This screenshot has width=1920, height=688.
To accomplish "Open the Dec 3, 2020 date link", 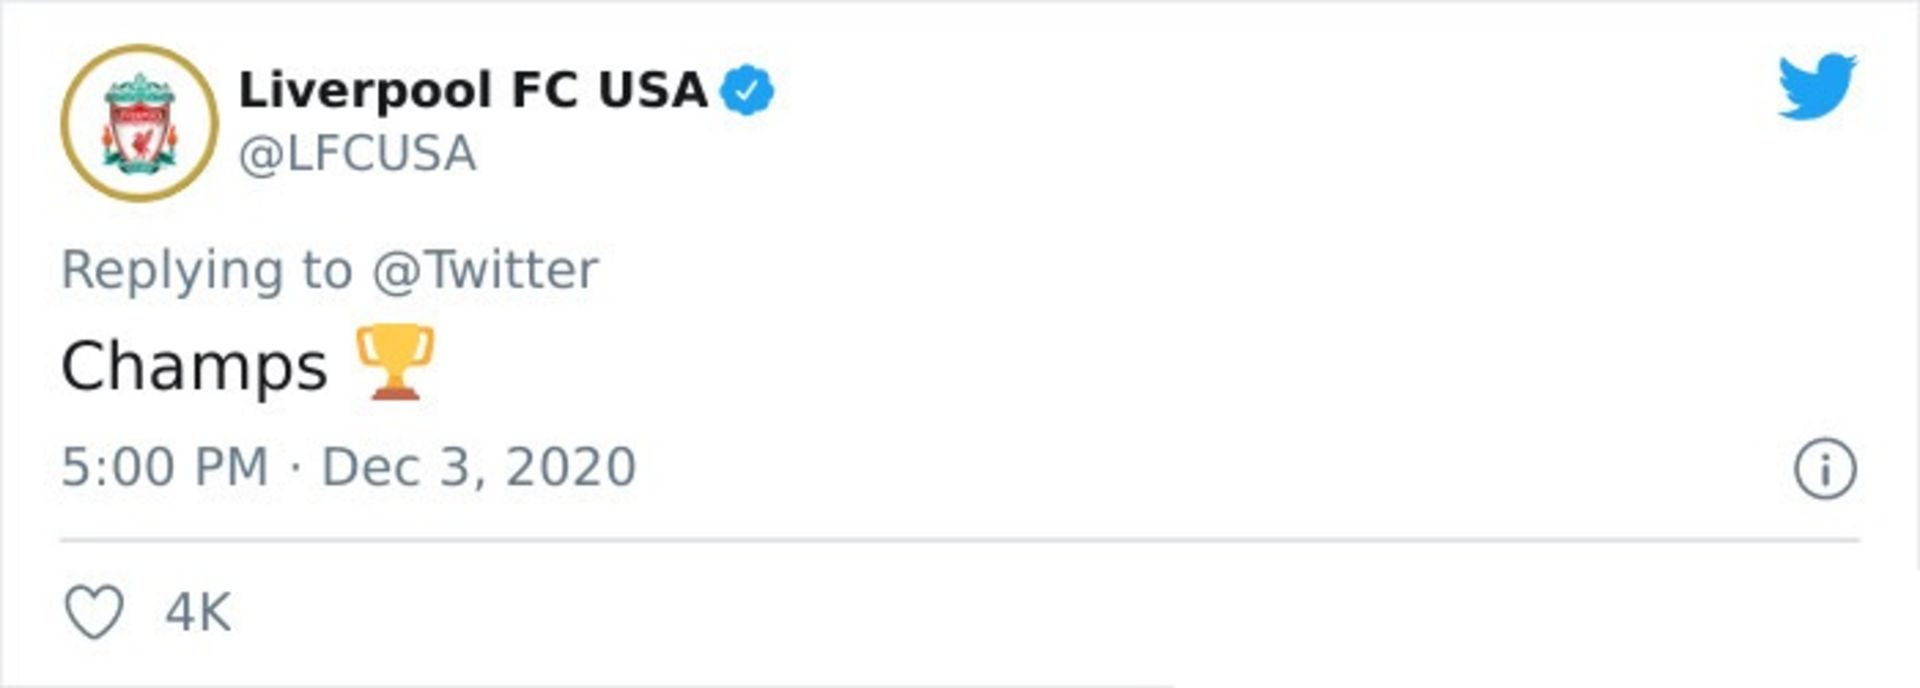I will (x=478, y=467).
